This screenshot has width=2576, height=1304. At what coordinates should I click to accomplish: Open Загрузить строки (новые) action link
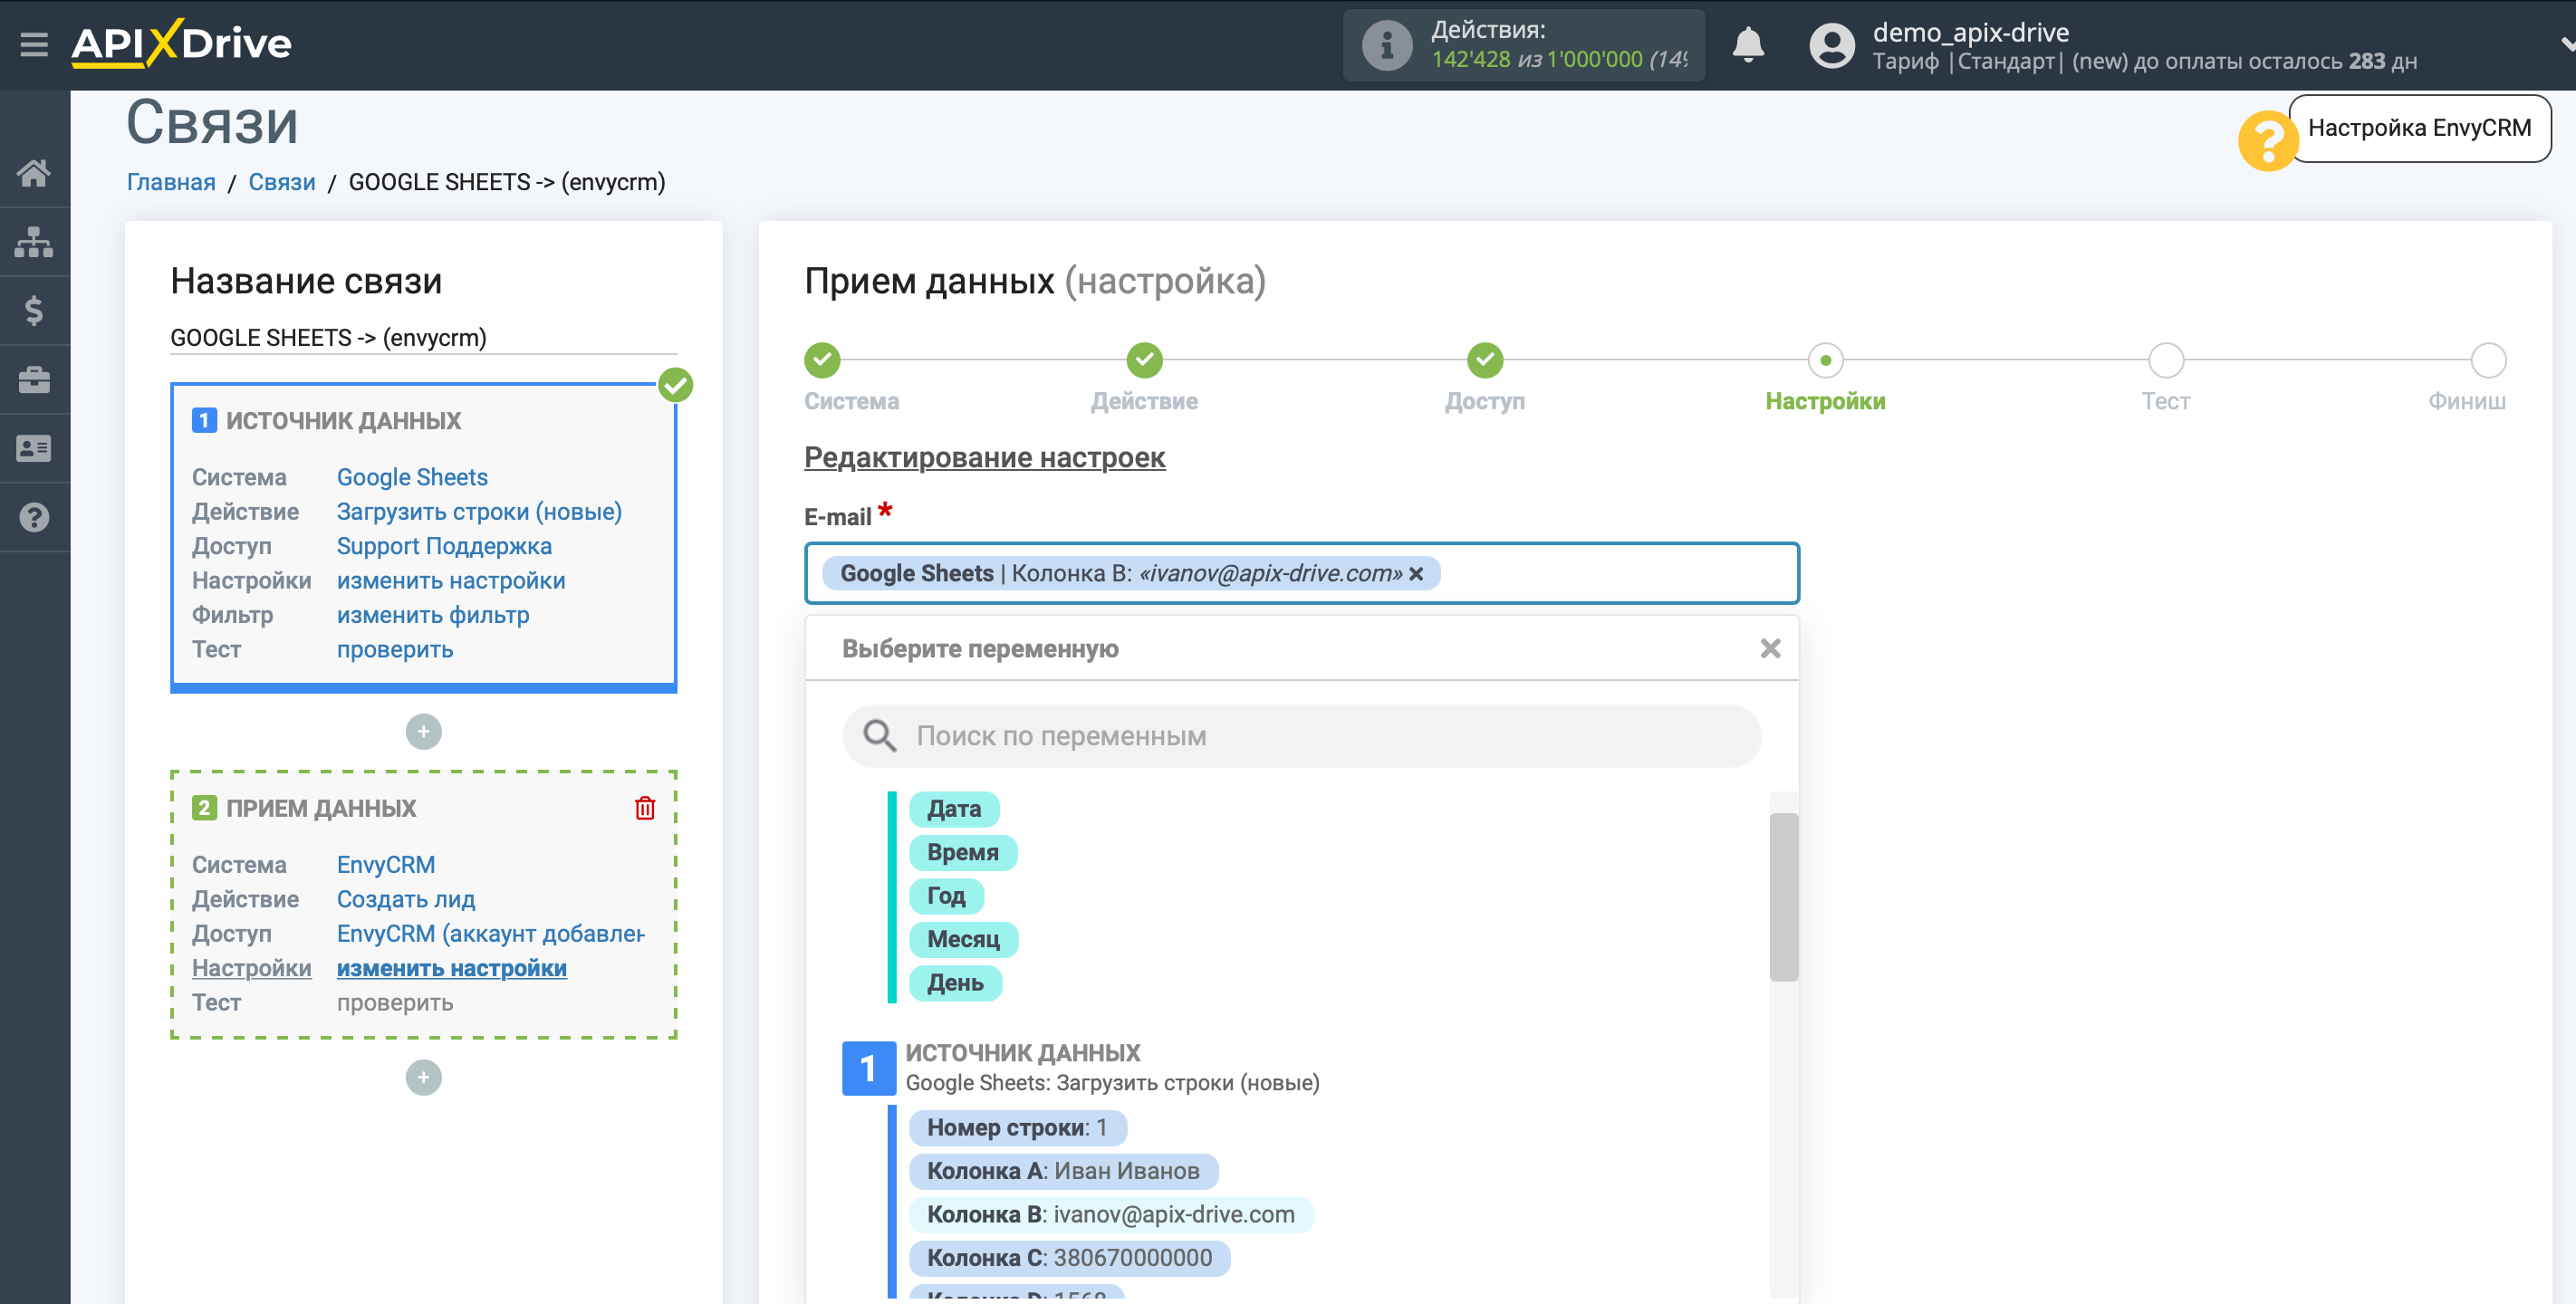click(x=479, y=512)
